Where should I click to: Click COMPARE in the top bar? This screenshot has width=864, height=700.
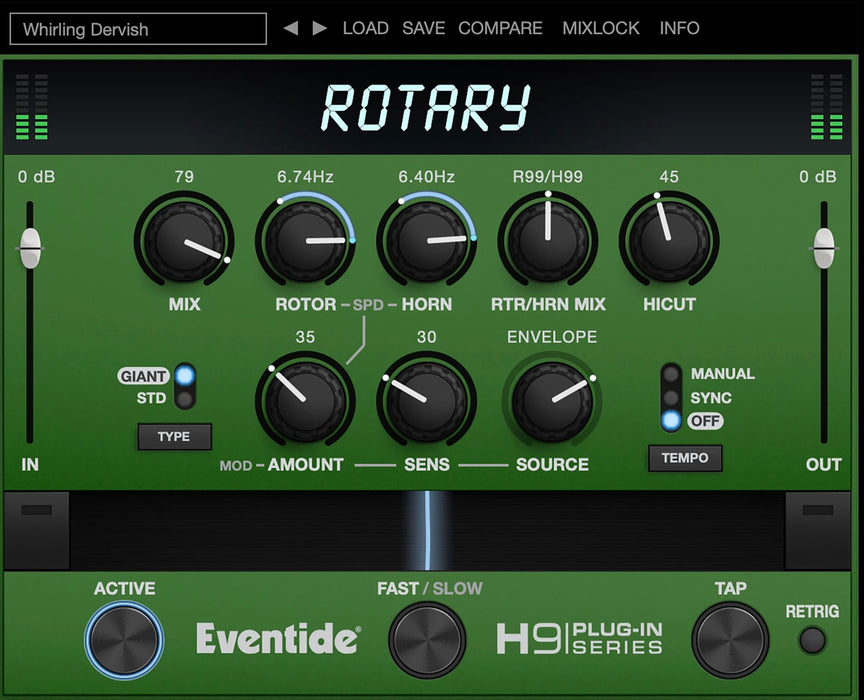500,28
